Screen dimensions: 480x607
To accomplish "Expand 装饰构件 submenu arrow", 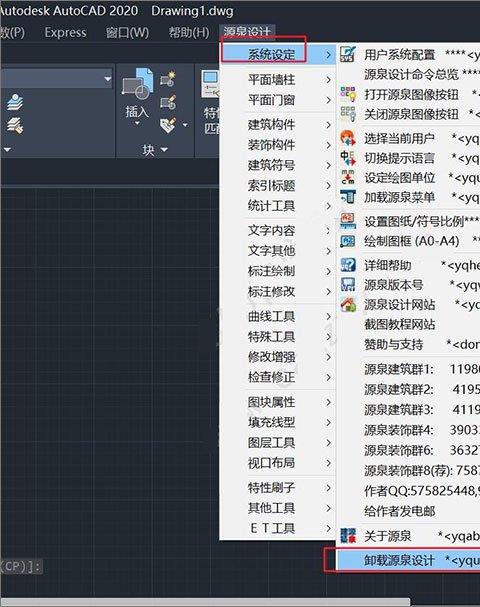I will point(328,145).
